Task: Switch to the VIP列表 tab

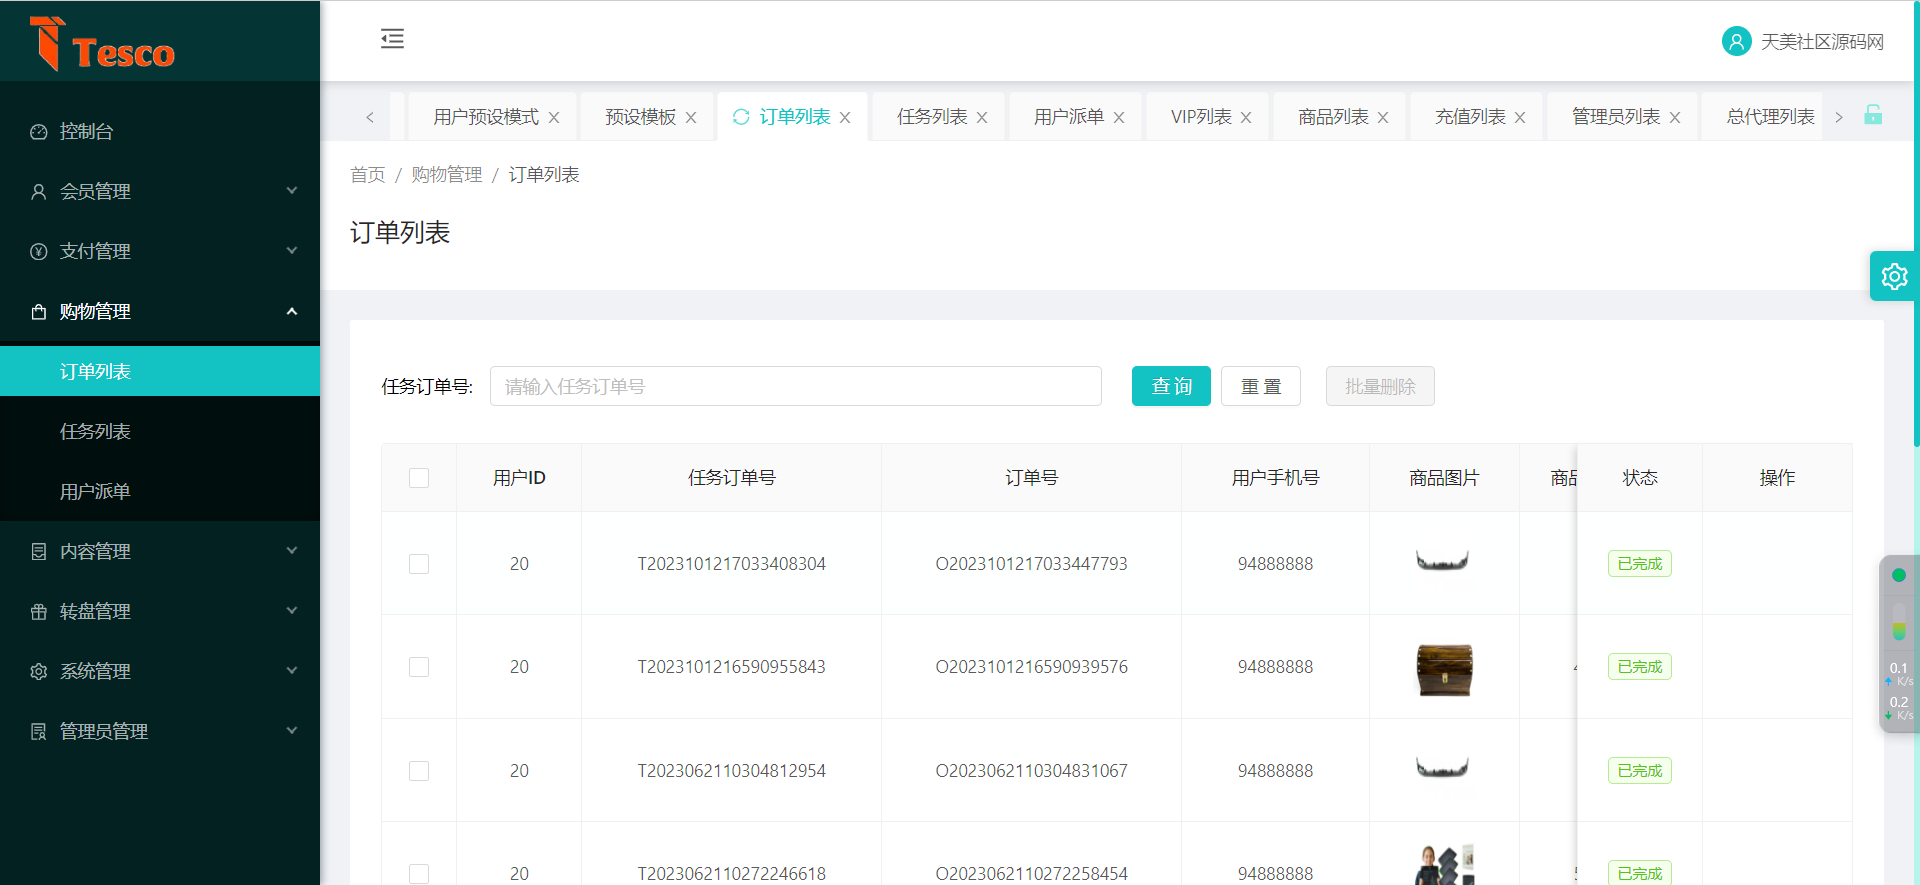Action: click(x=1201, y=117)
